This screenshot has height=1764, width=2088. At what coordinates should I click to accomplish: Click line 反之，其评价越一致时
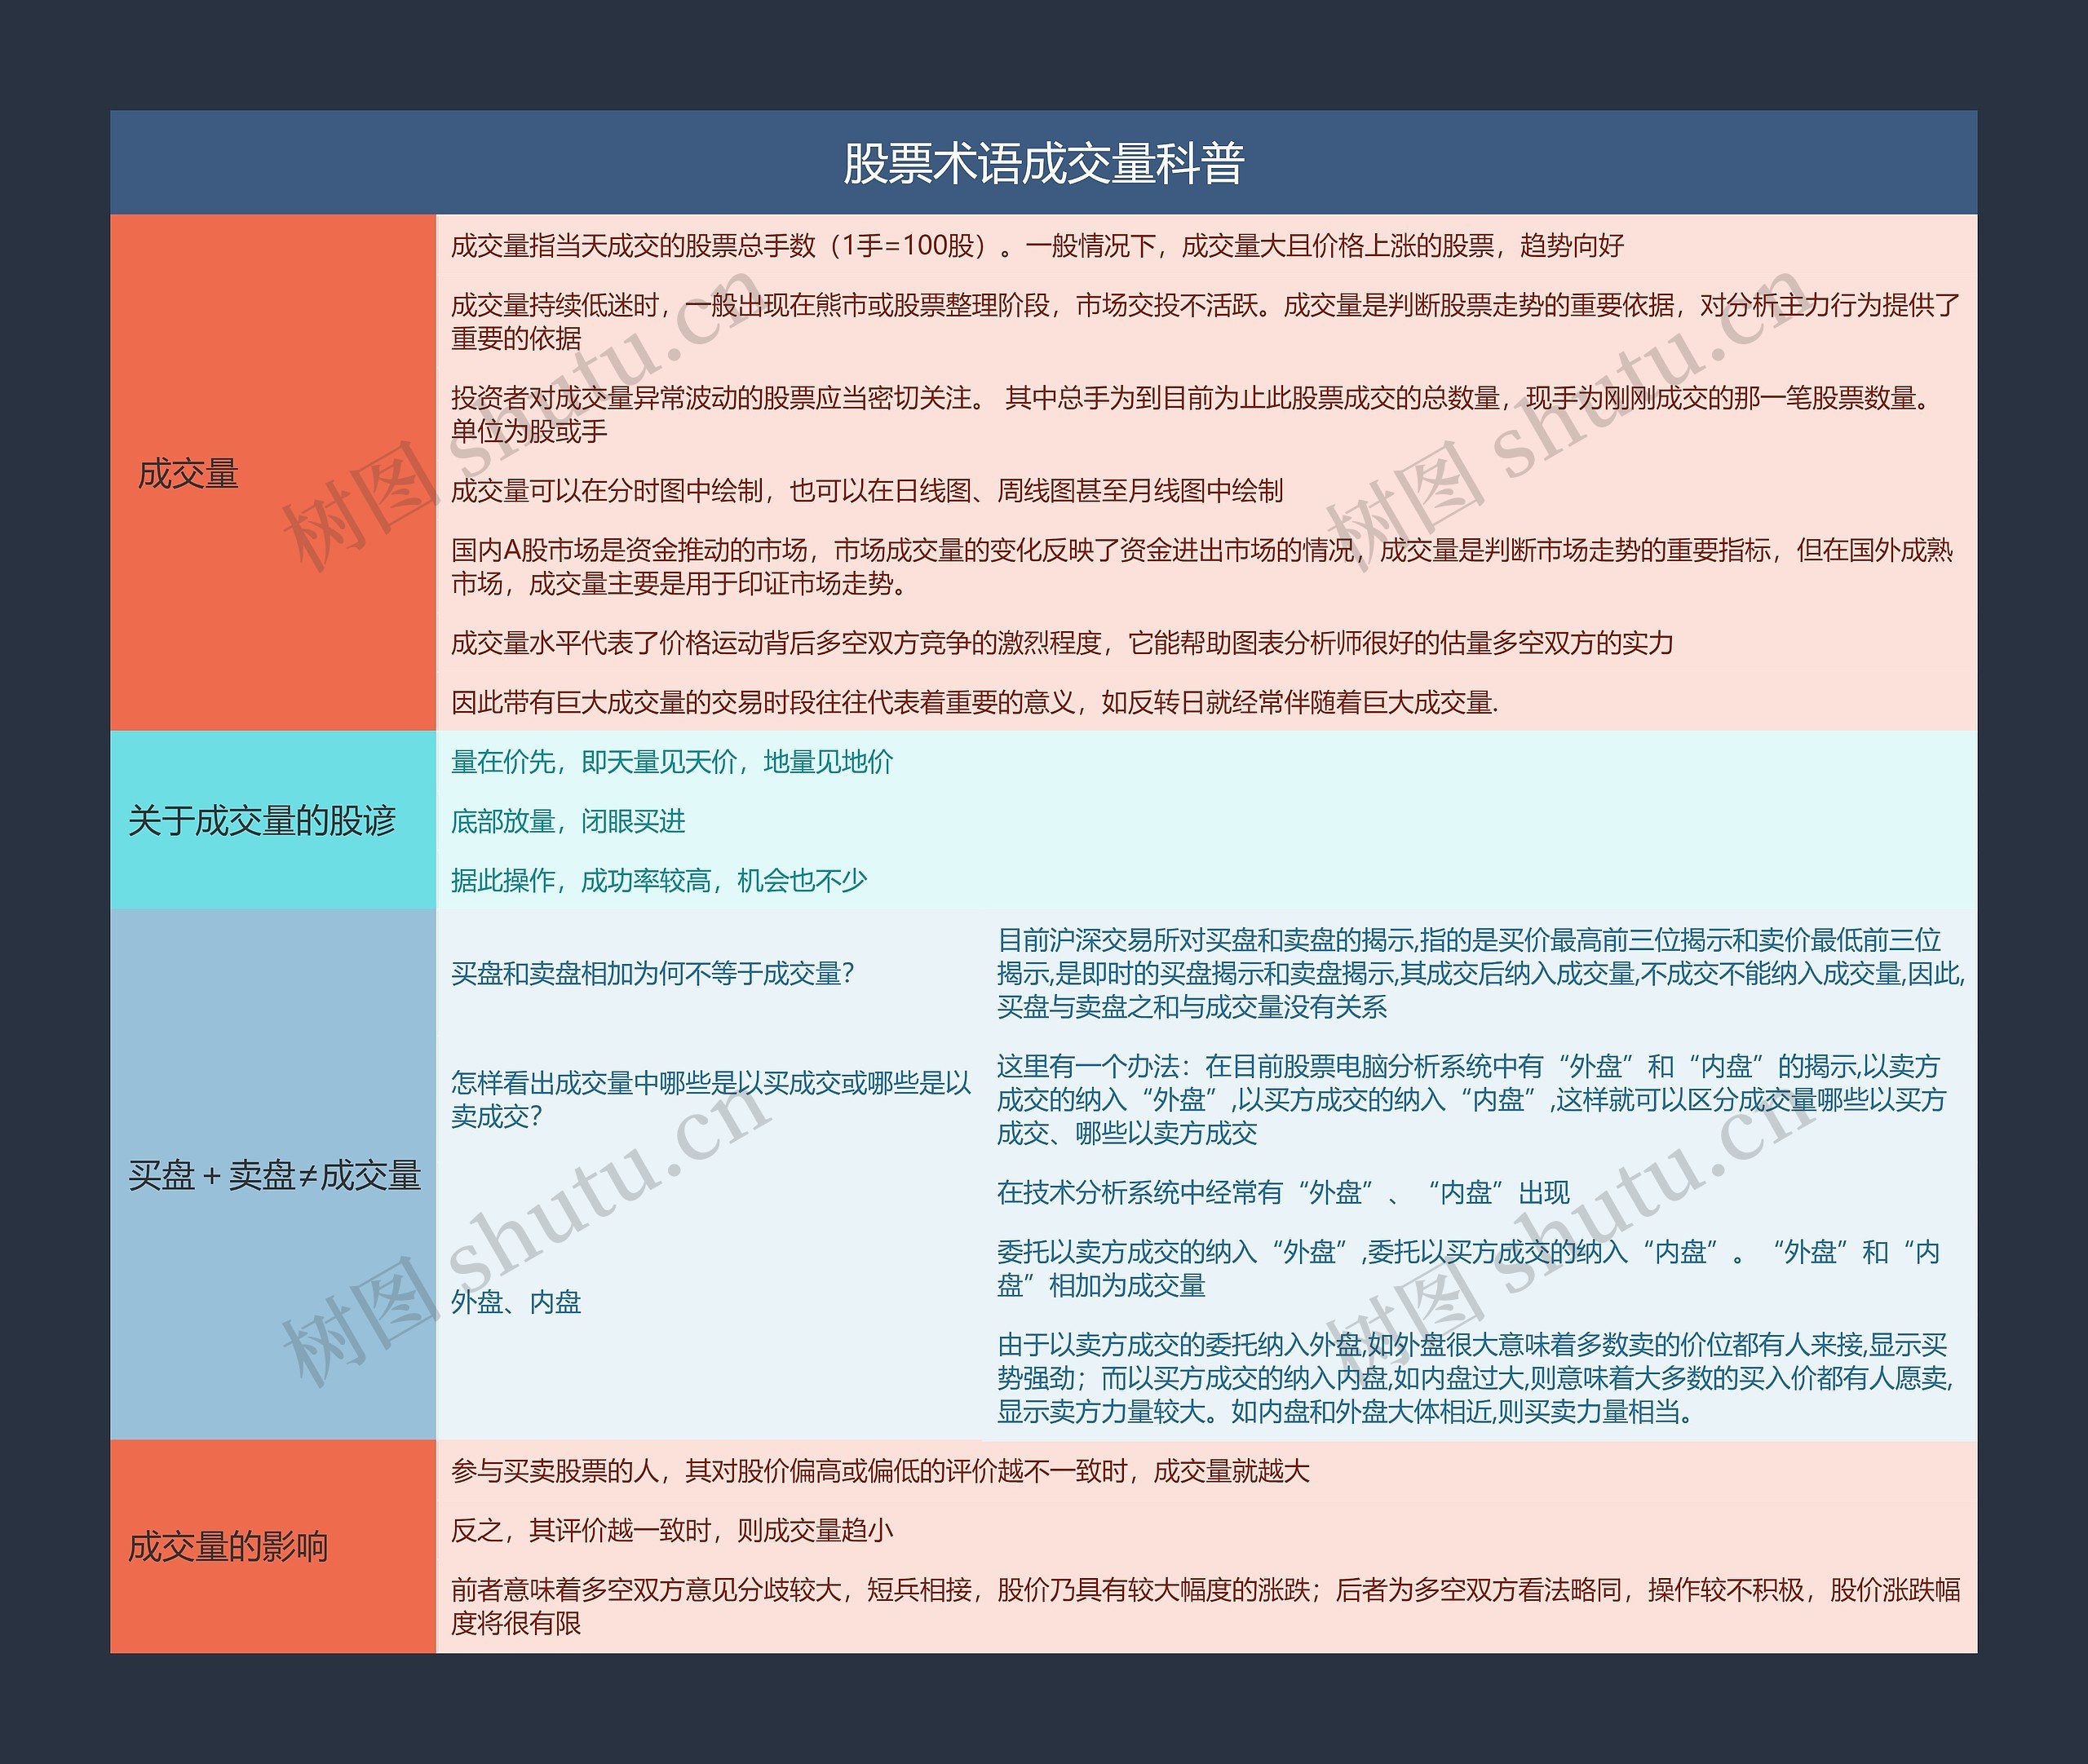(x=672, y=1530)
